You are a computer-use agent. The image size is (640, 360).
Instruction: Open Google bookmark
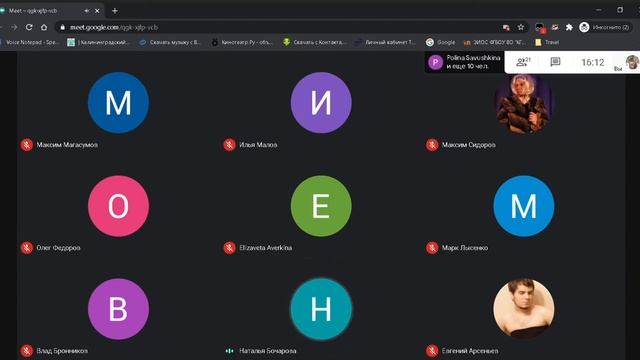tap(440, 42)
